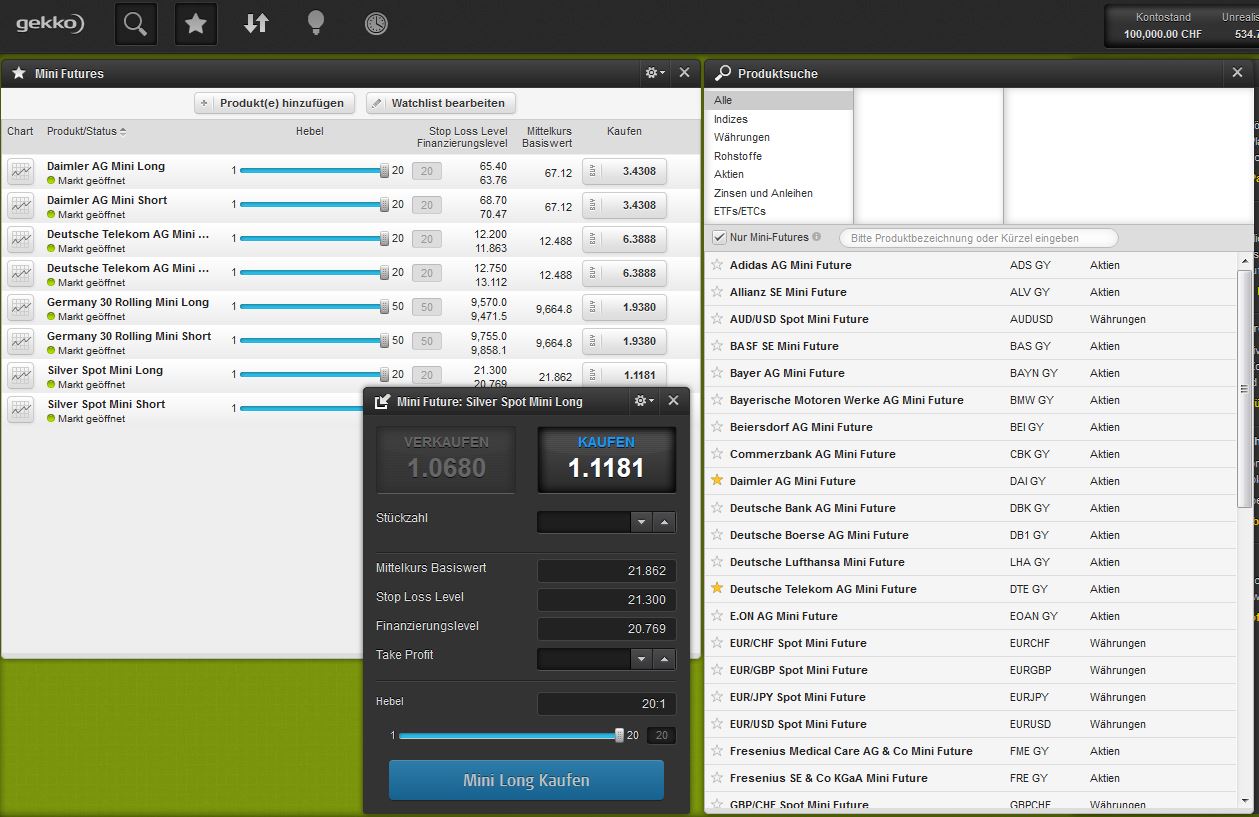Star the EUR/USD Spot Mini Future

[x=717, y=724]
